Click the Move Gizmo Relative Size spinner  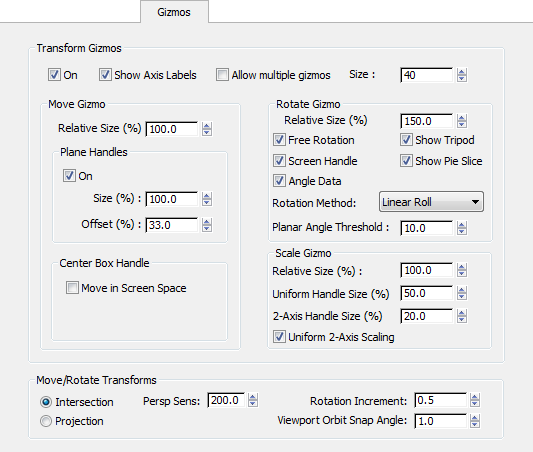(207, 129)
